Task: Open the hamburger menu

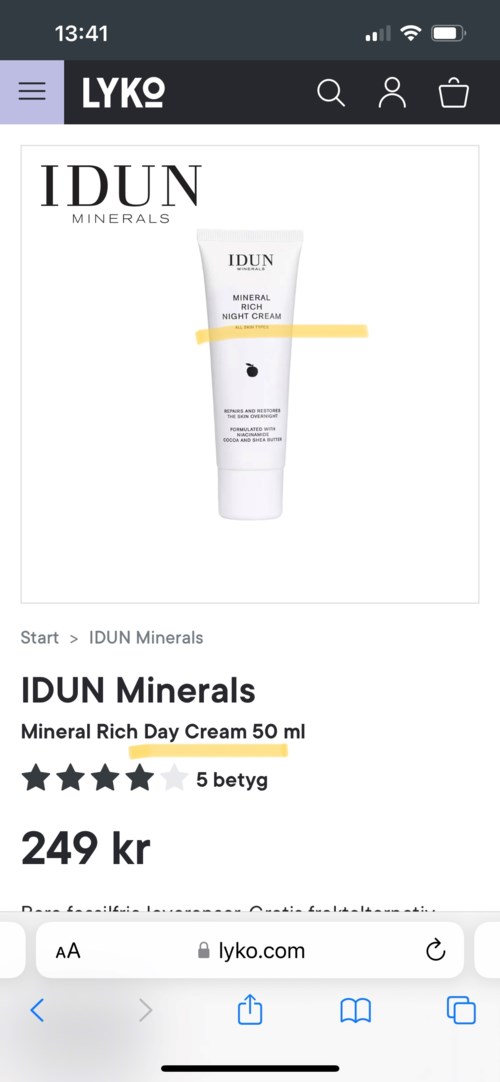Action: pyautogui.click(x=32, y=92)
